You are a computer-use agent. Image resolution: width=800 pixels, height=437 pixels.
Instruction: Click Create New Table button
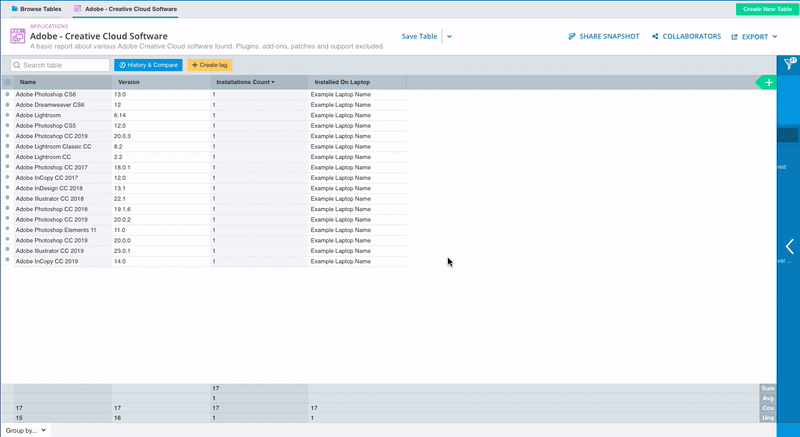pyautogui.click(x=767, y=9)
